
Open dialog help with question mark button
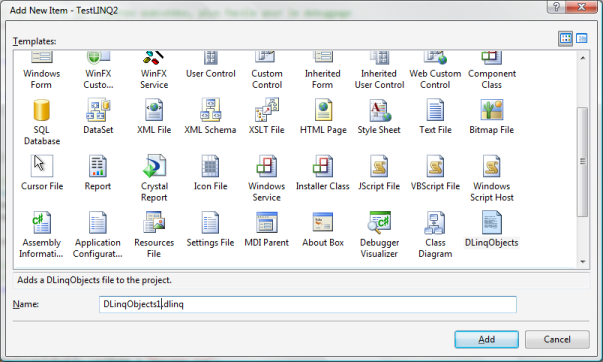[x=556, y=7]
